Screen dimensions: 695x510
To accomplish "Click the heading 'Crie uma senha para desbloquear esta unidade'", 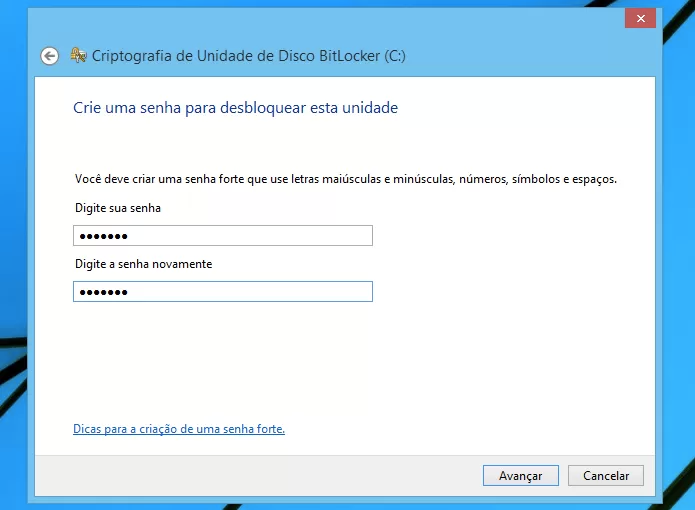I will click(x=235, y=108).
